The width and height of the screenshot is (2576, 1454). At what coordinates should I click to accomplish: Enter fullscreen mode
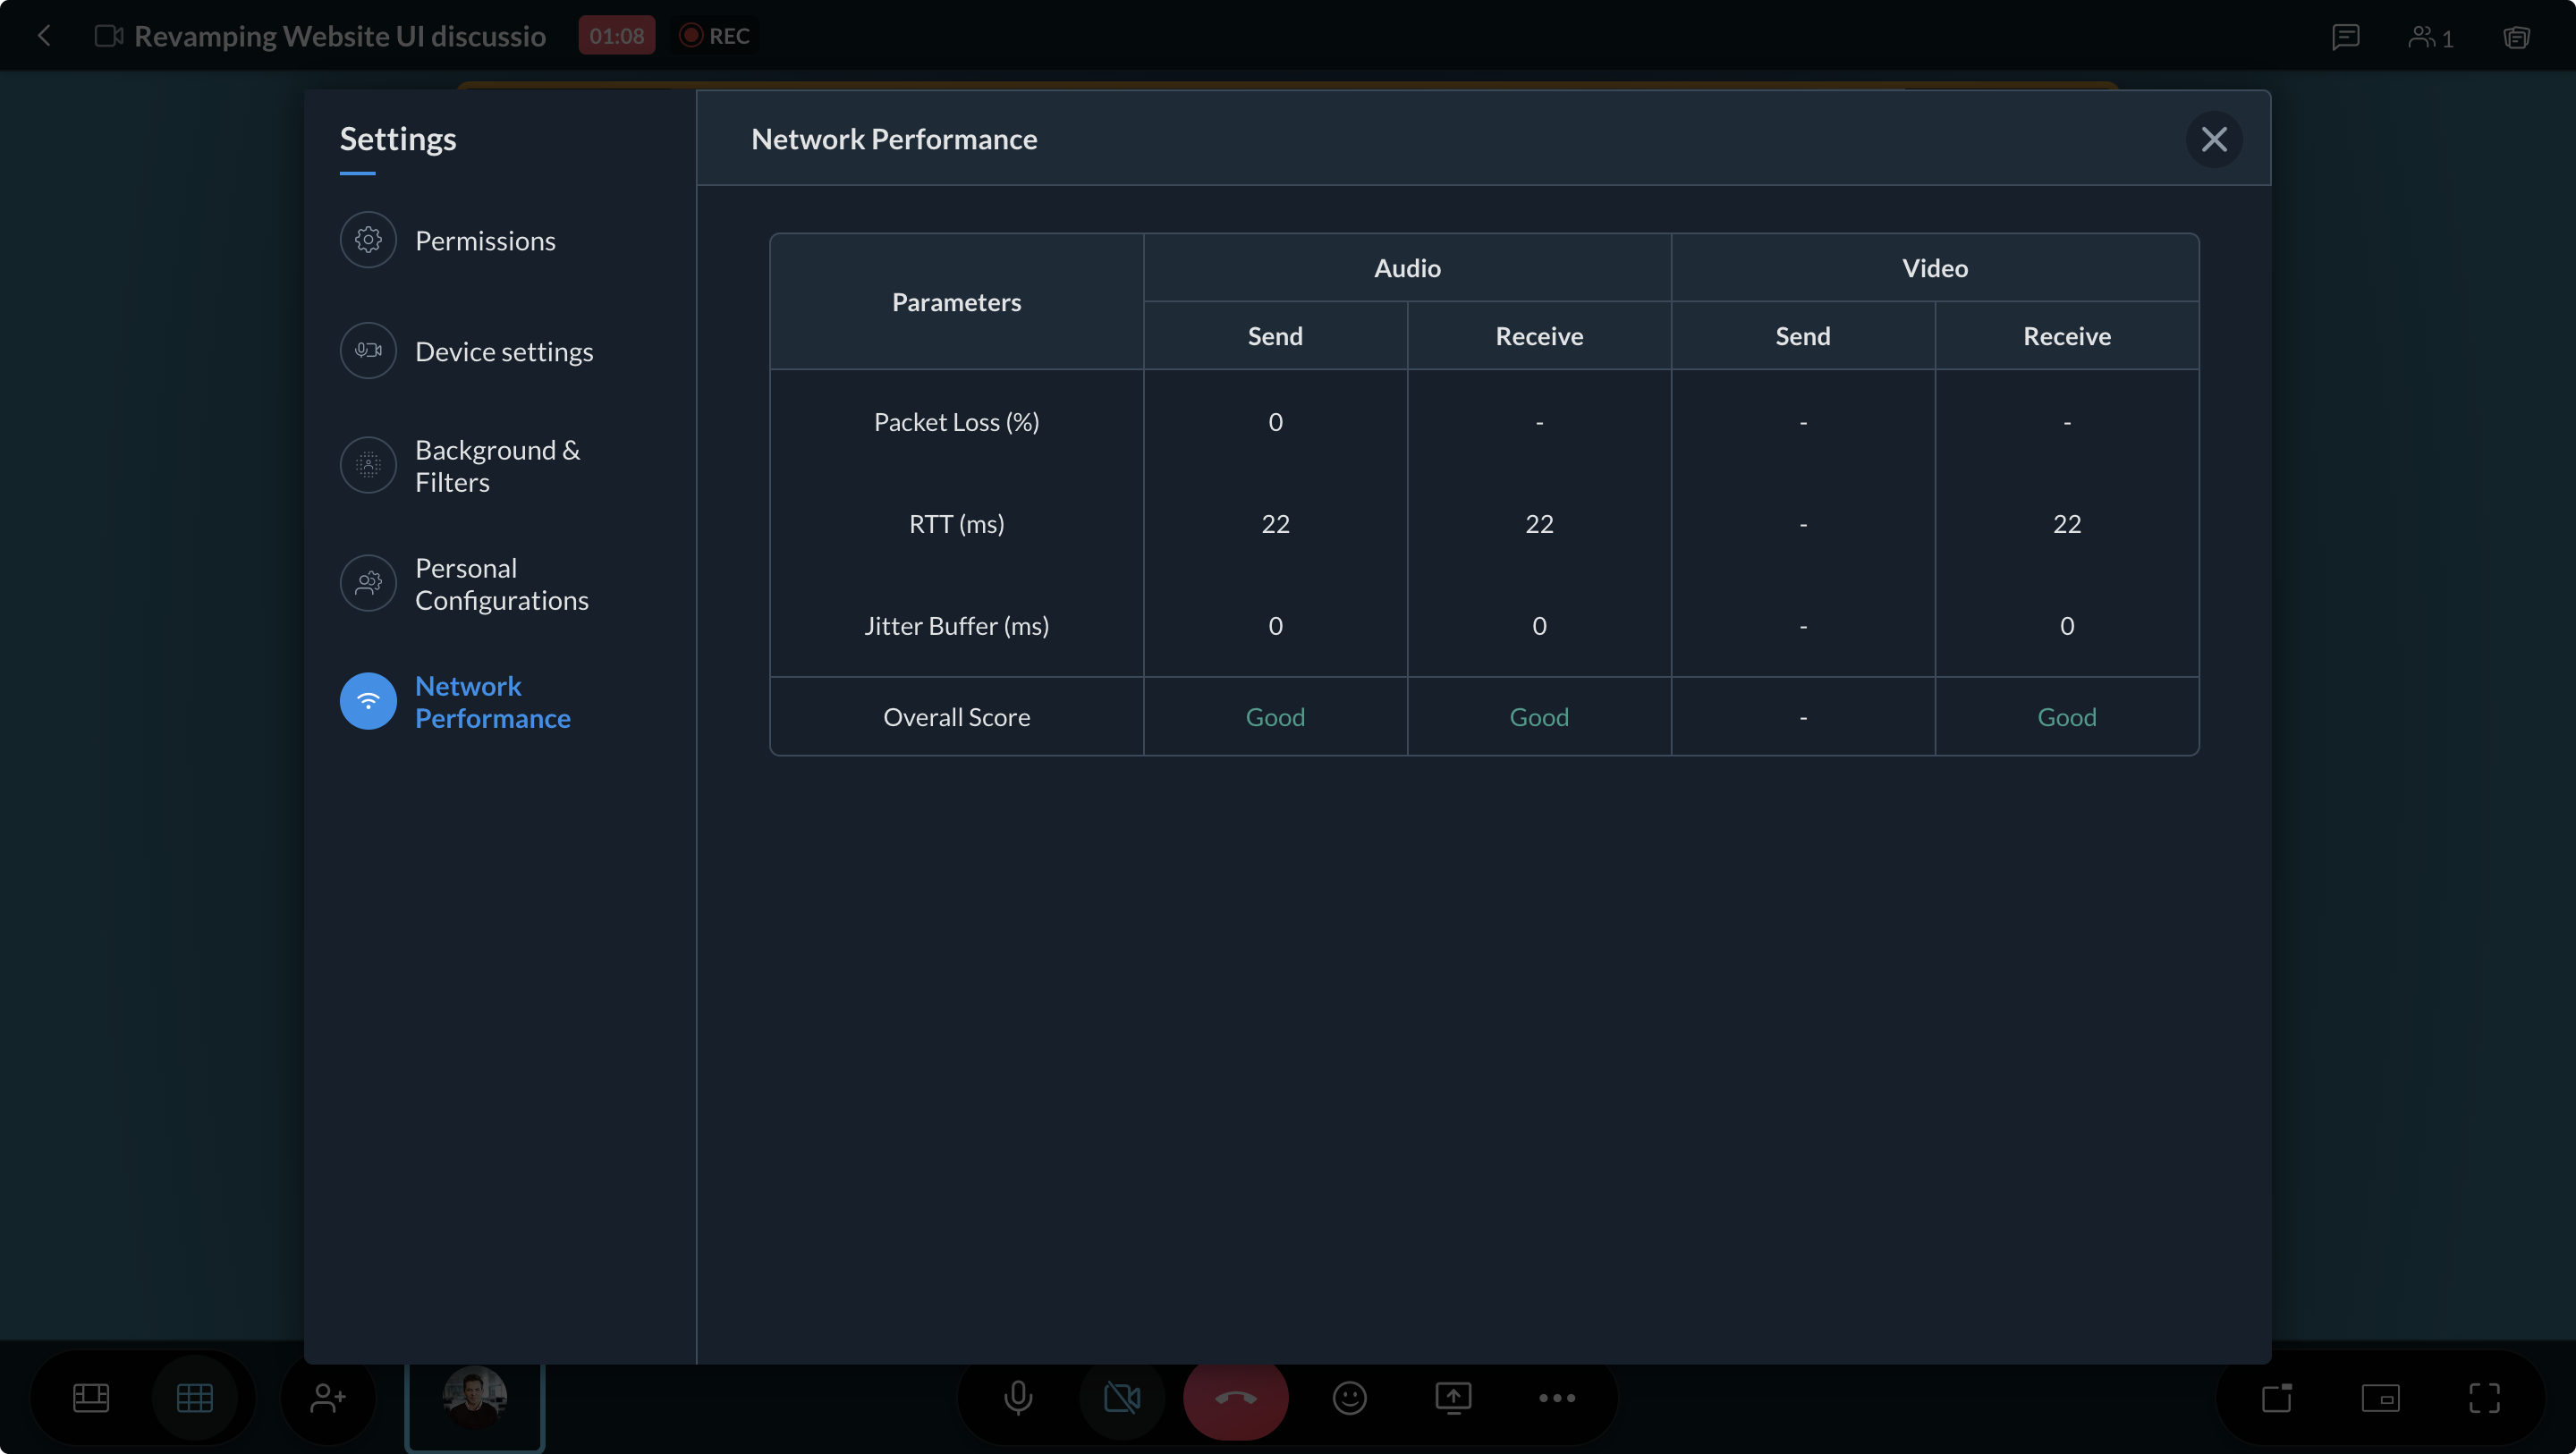coord(2484,1397)
